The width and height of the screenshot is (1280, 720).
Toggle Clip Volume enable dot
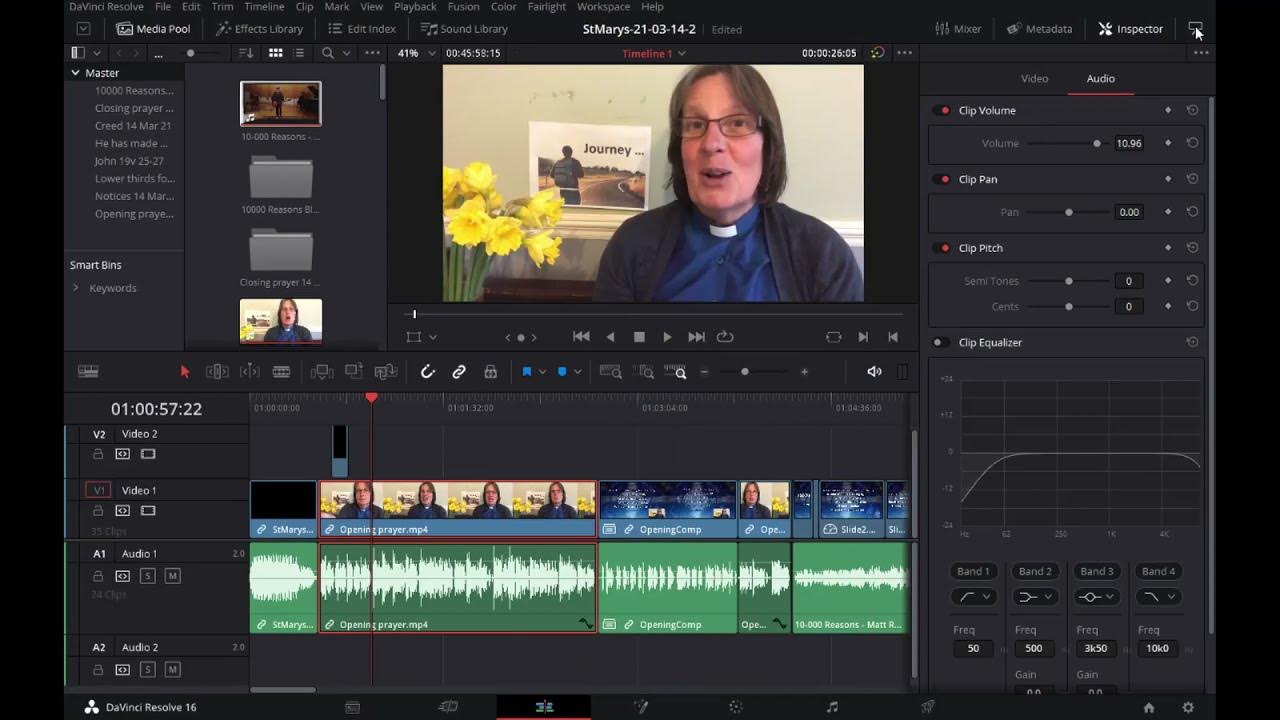click(x=944, y=111)
